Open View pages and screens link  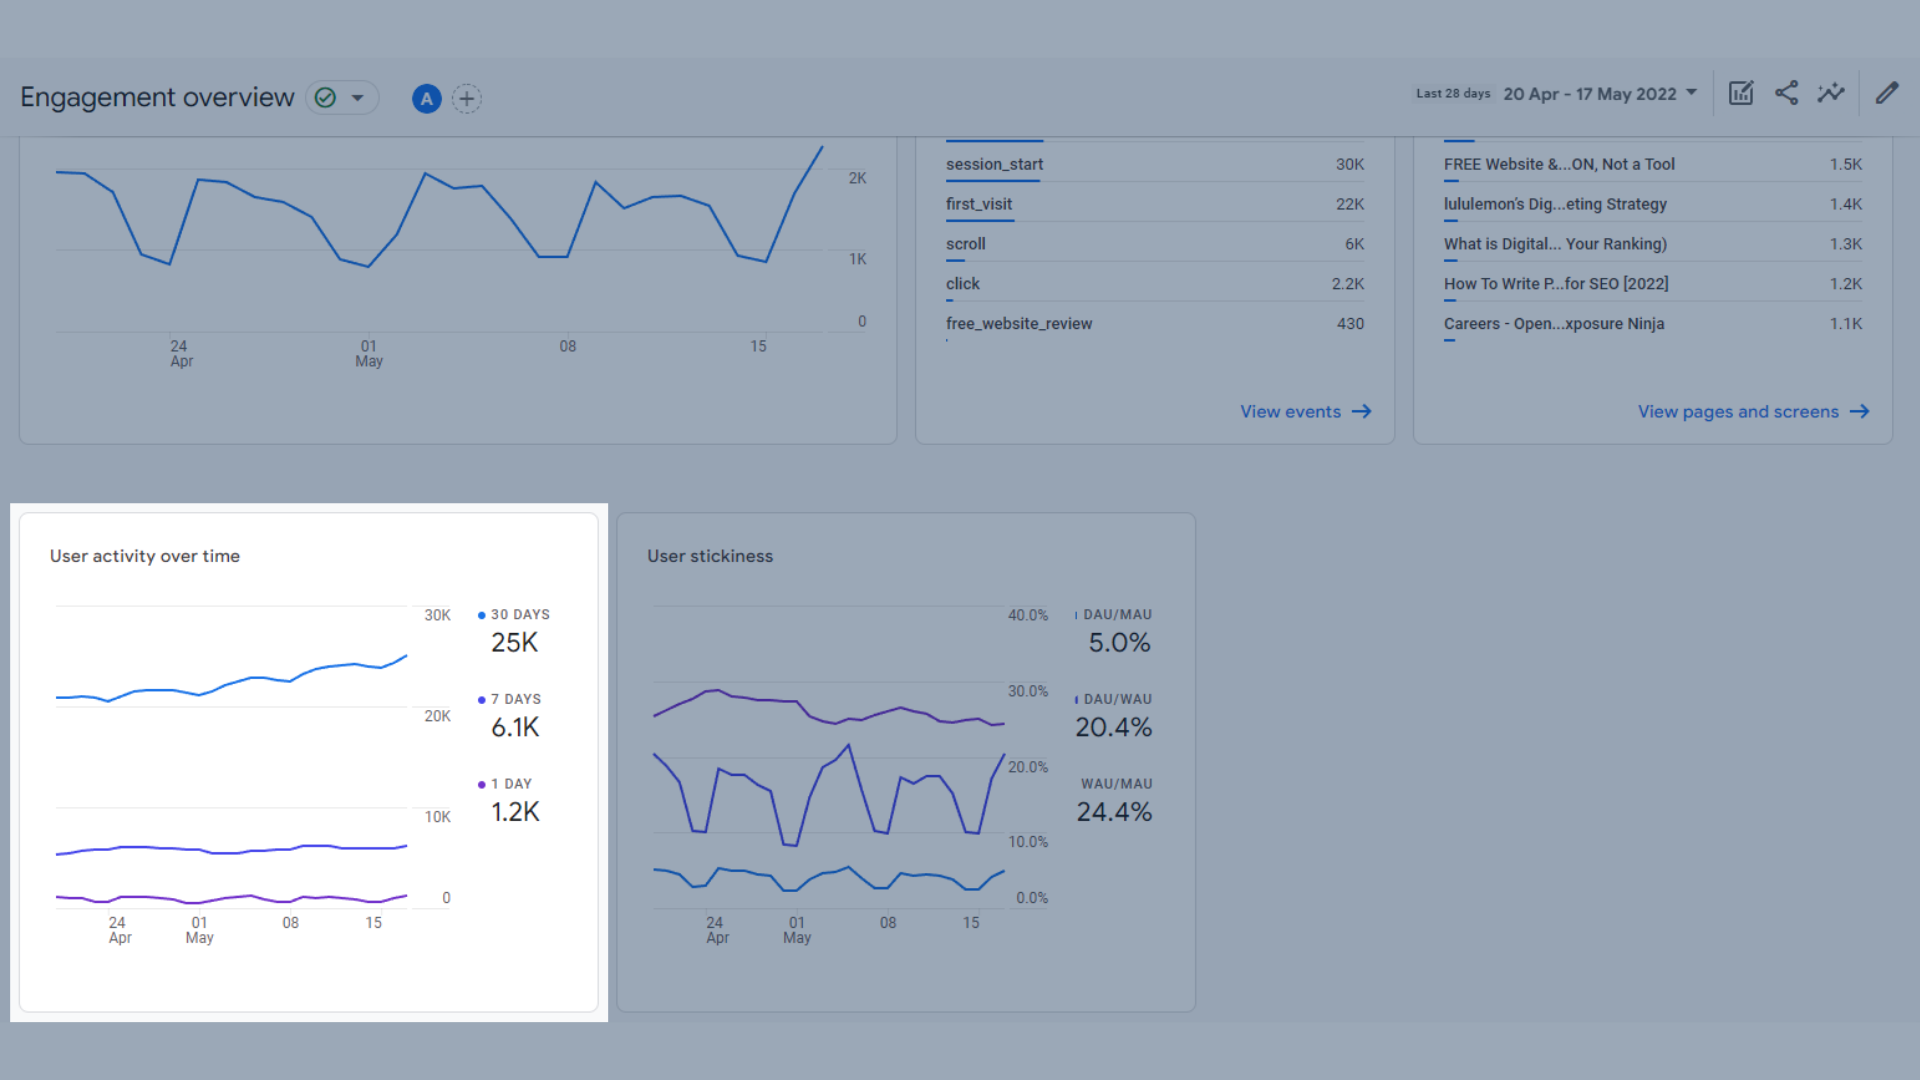[x=1738, y=412]
